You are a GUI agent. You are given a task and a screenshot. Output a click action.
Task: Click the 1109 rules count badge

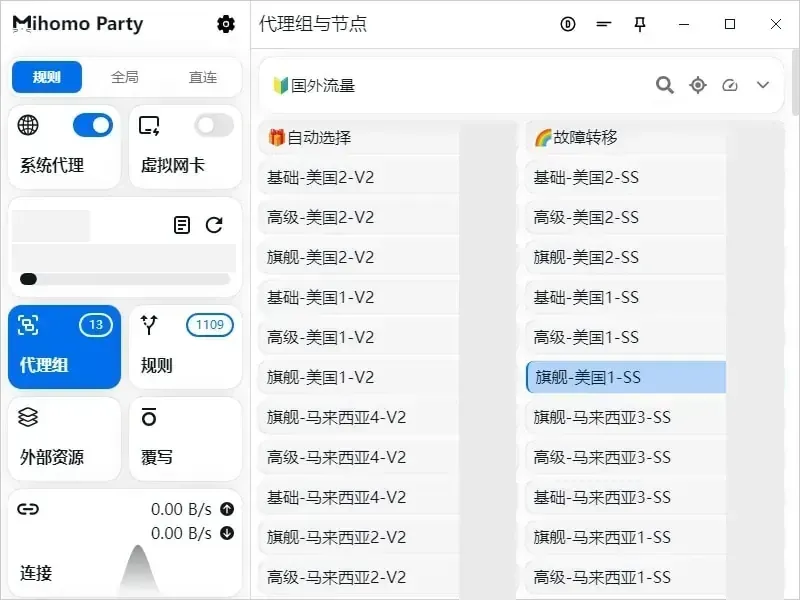click(210, 325)
